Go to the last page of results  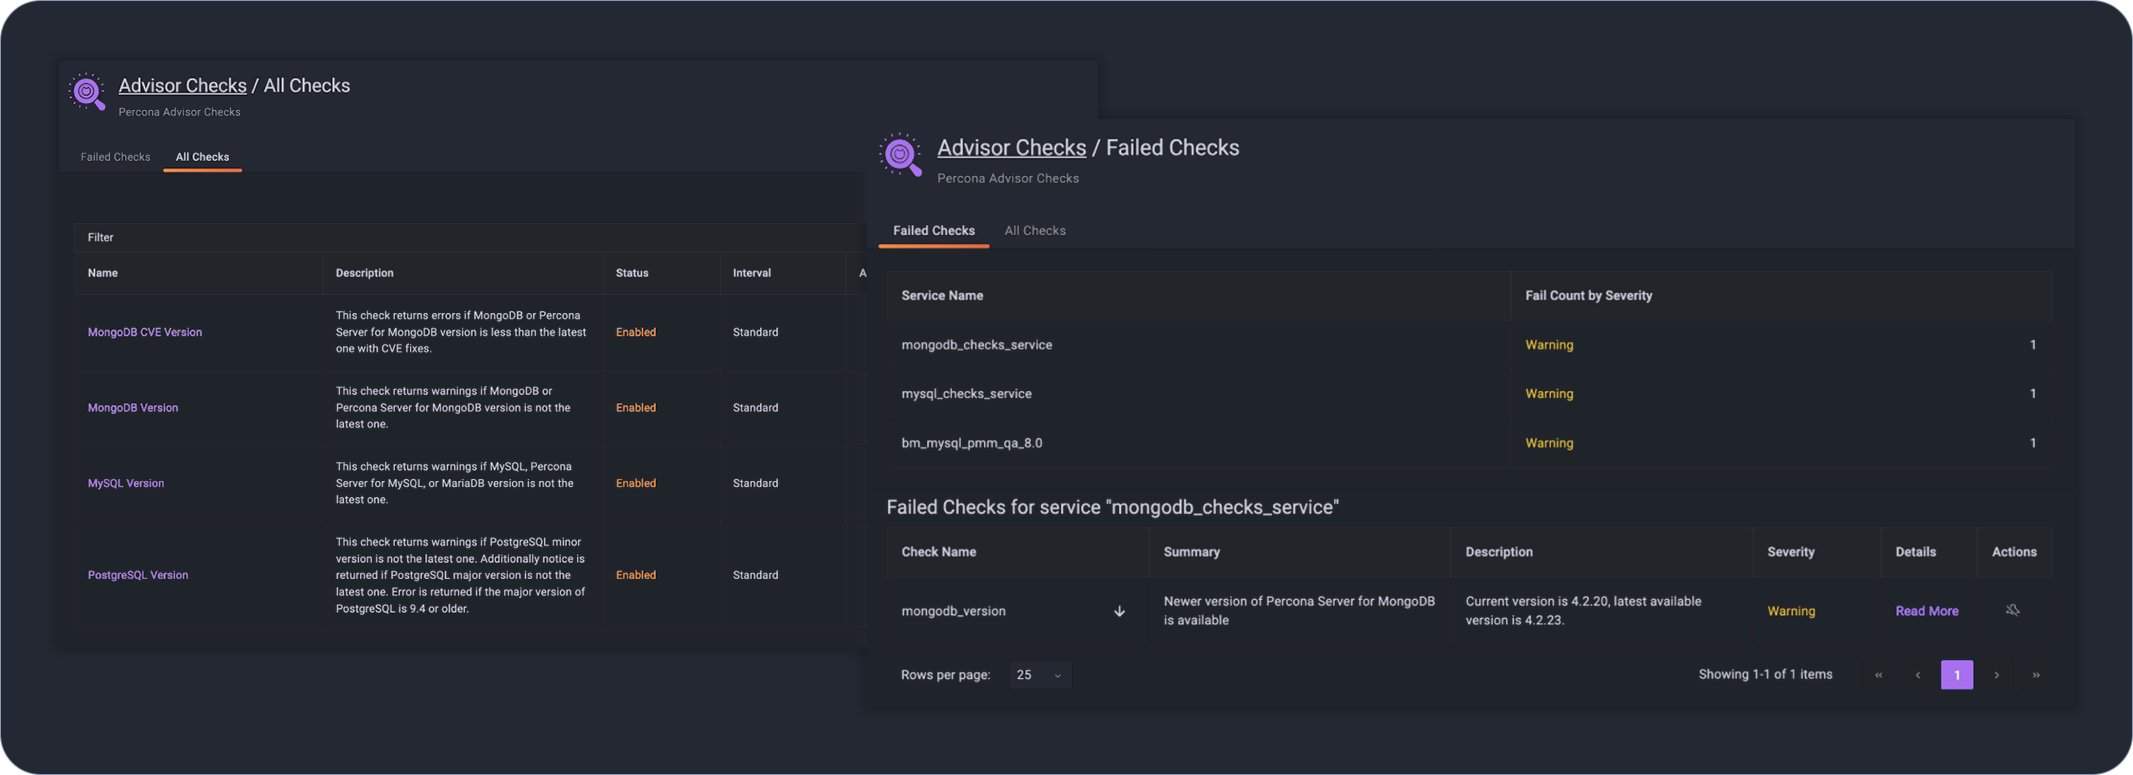pos(2035,675)
